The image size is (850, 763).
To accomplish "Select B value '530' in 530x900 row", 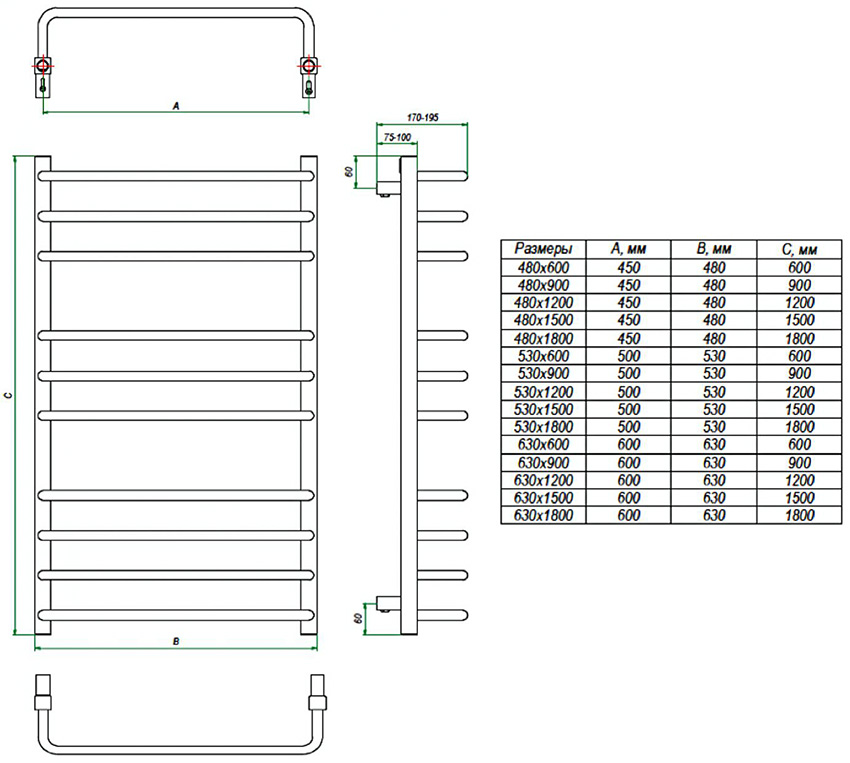I will [714, 373].
